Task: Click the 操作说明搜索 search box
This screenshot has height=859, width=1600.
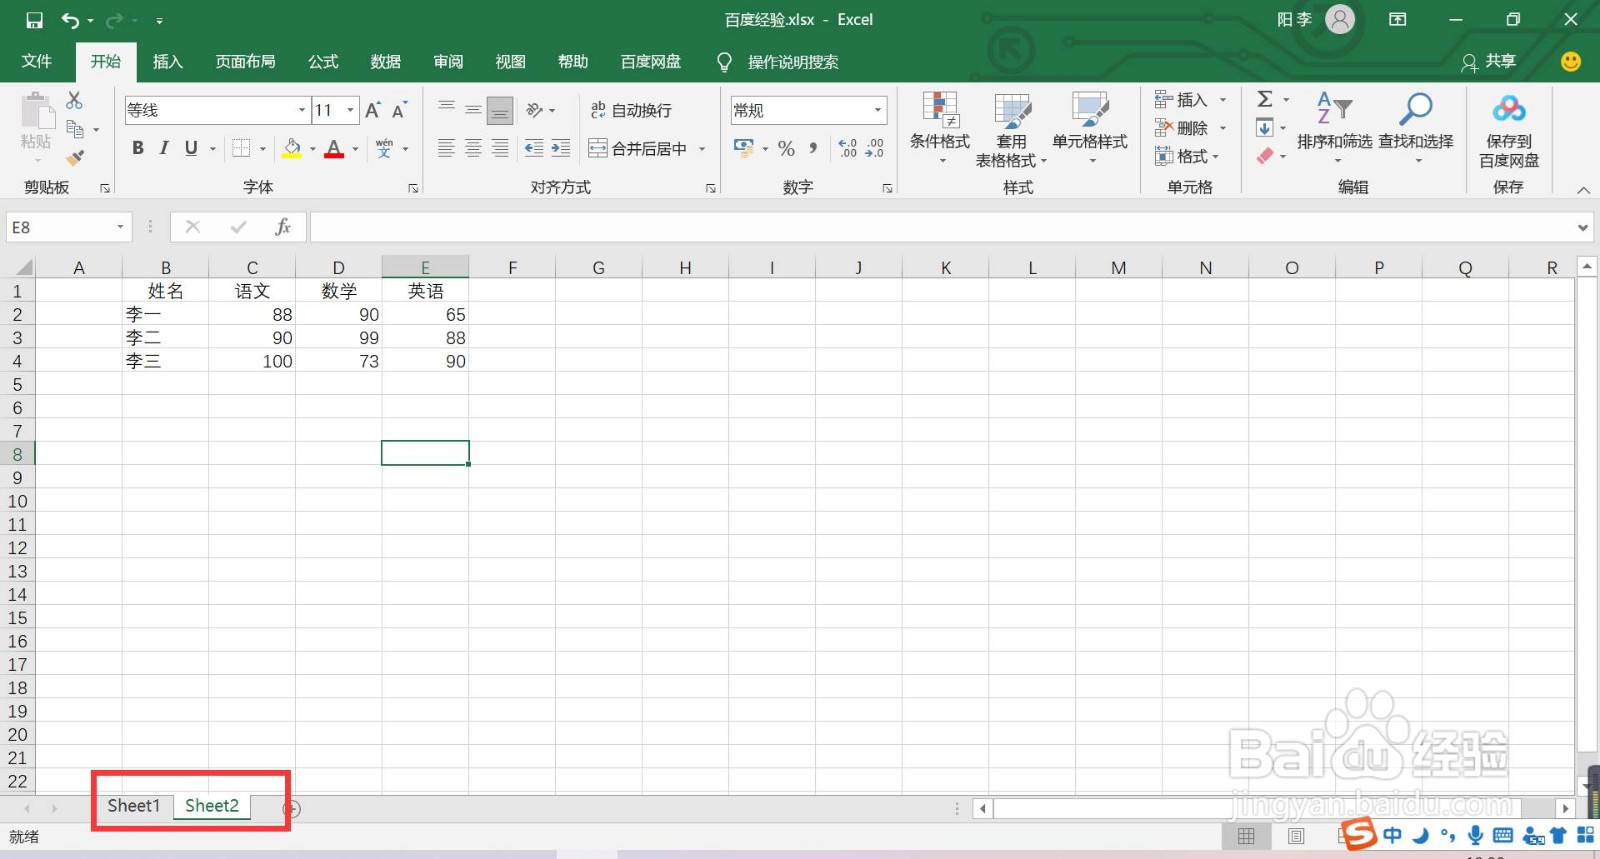Action: [793, 62]
